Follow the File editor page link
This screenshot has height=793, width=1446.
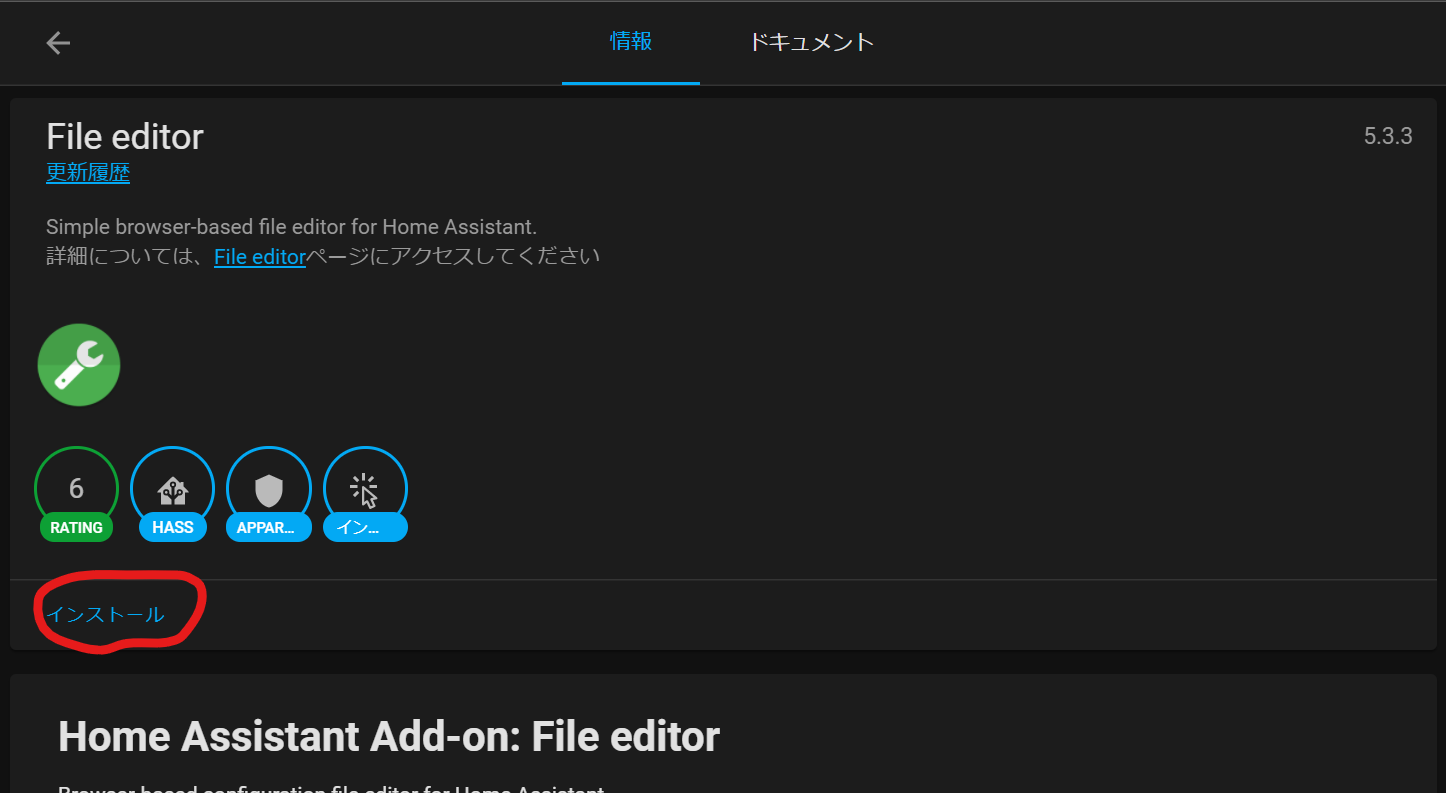[259, 257]
